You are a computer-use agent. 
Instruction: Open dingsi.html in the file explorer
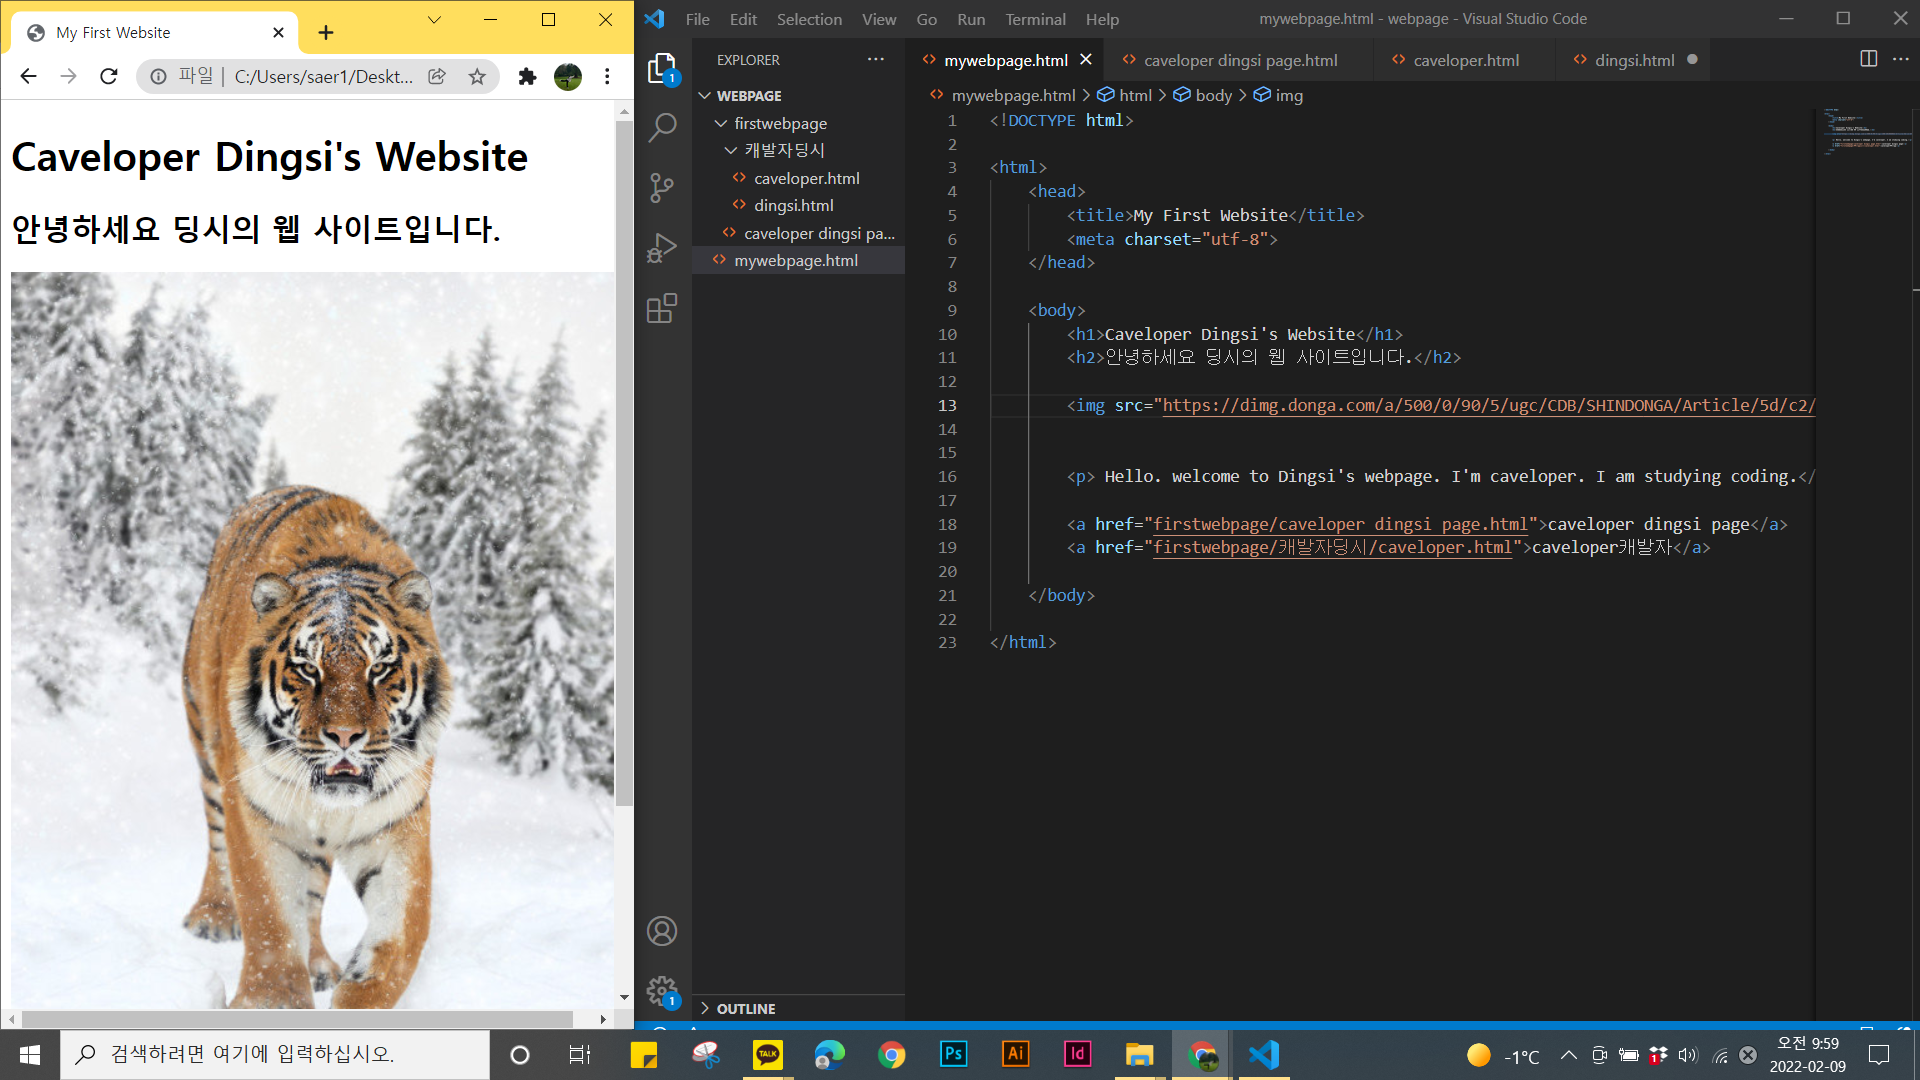tap(793, 205)
